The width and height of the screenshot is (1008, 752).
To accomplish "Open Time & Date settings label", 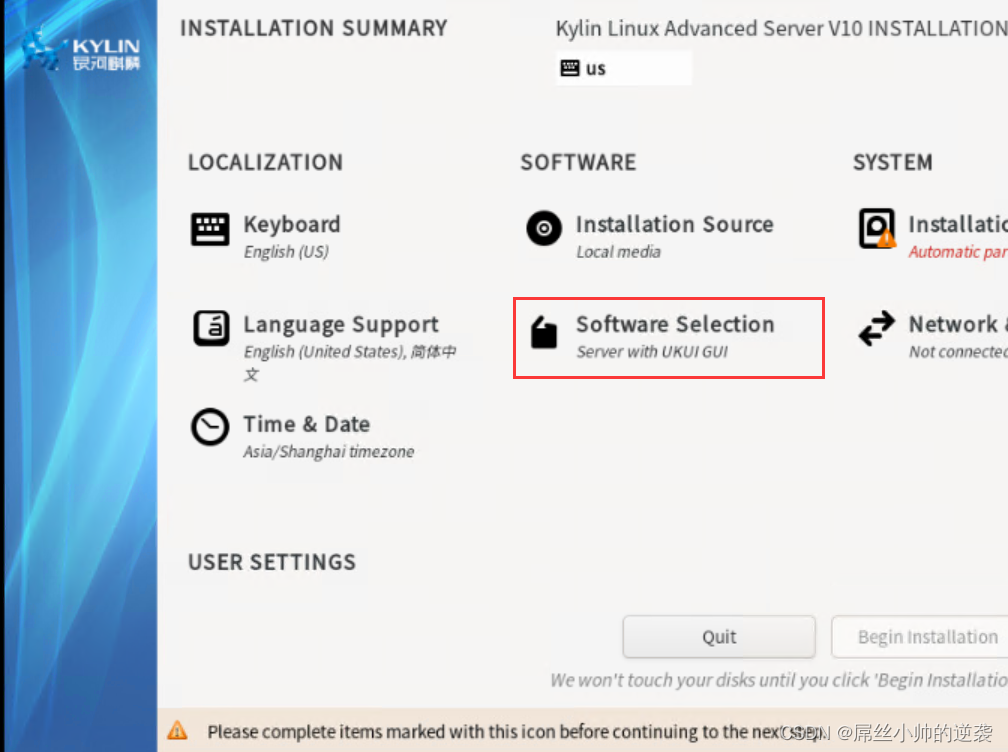I will coord(307,424).
